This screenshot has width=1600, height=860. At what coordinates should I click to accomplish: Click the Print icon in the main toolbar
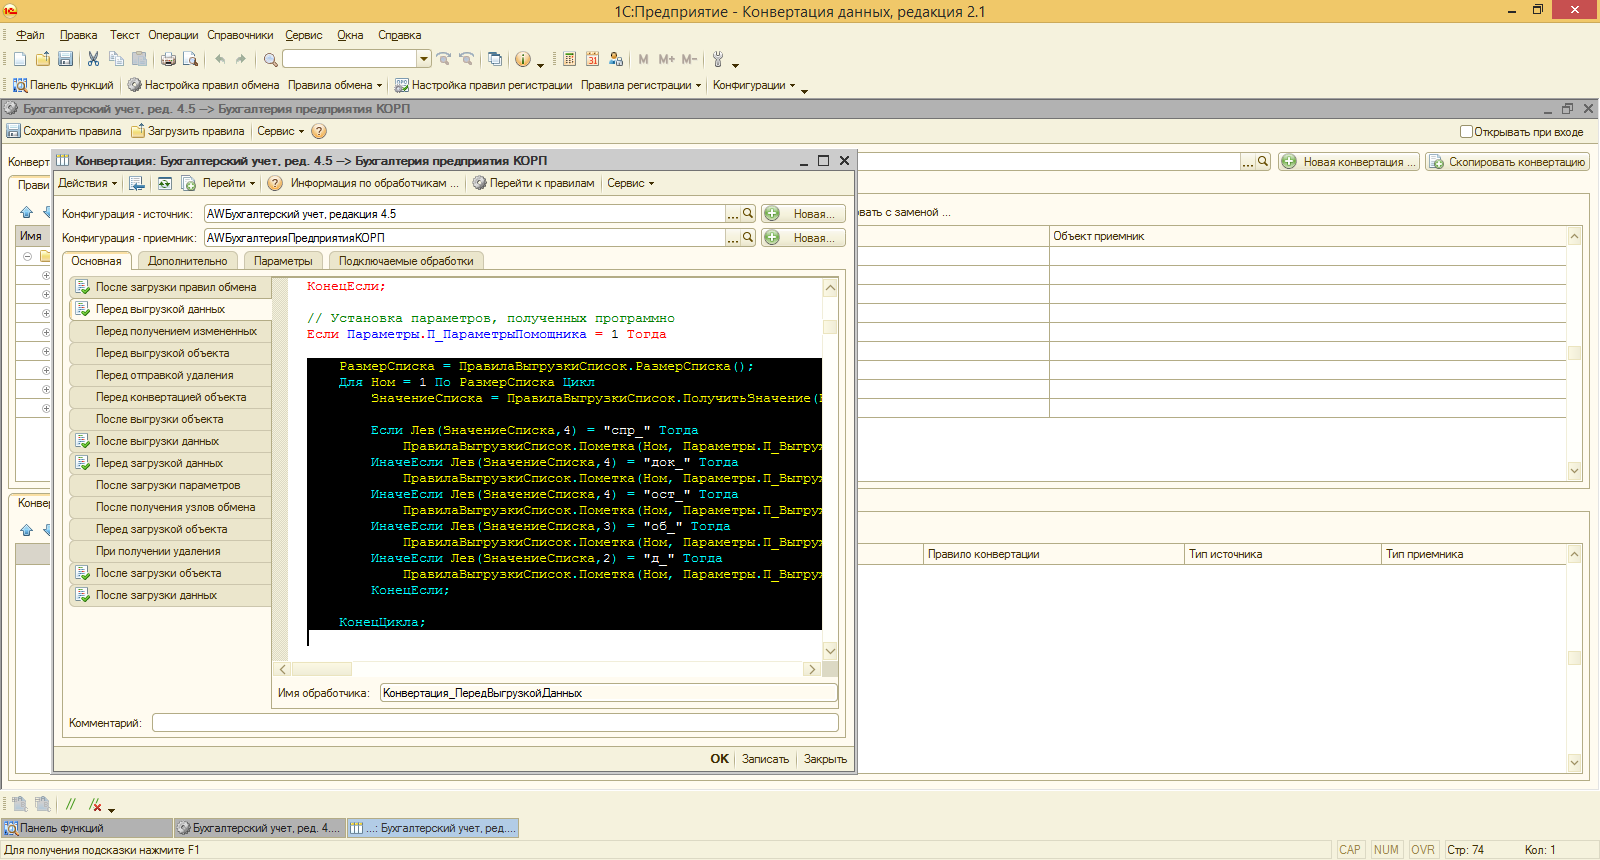(168, 59)
